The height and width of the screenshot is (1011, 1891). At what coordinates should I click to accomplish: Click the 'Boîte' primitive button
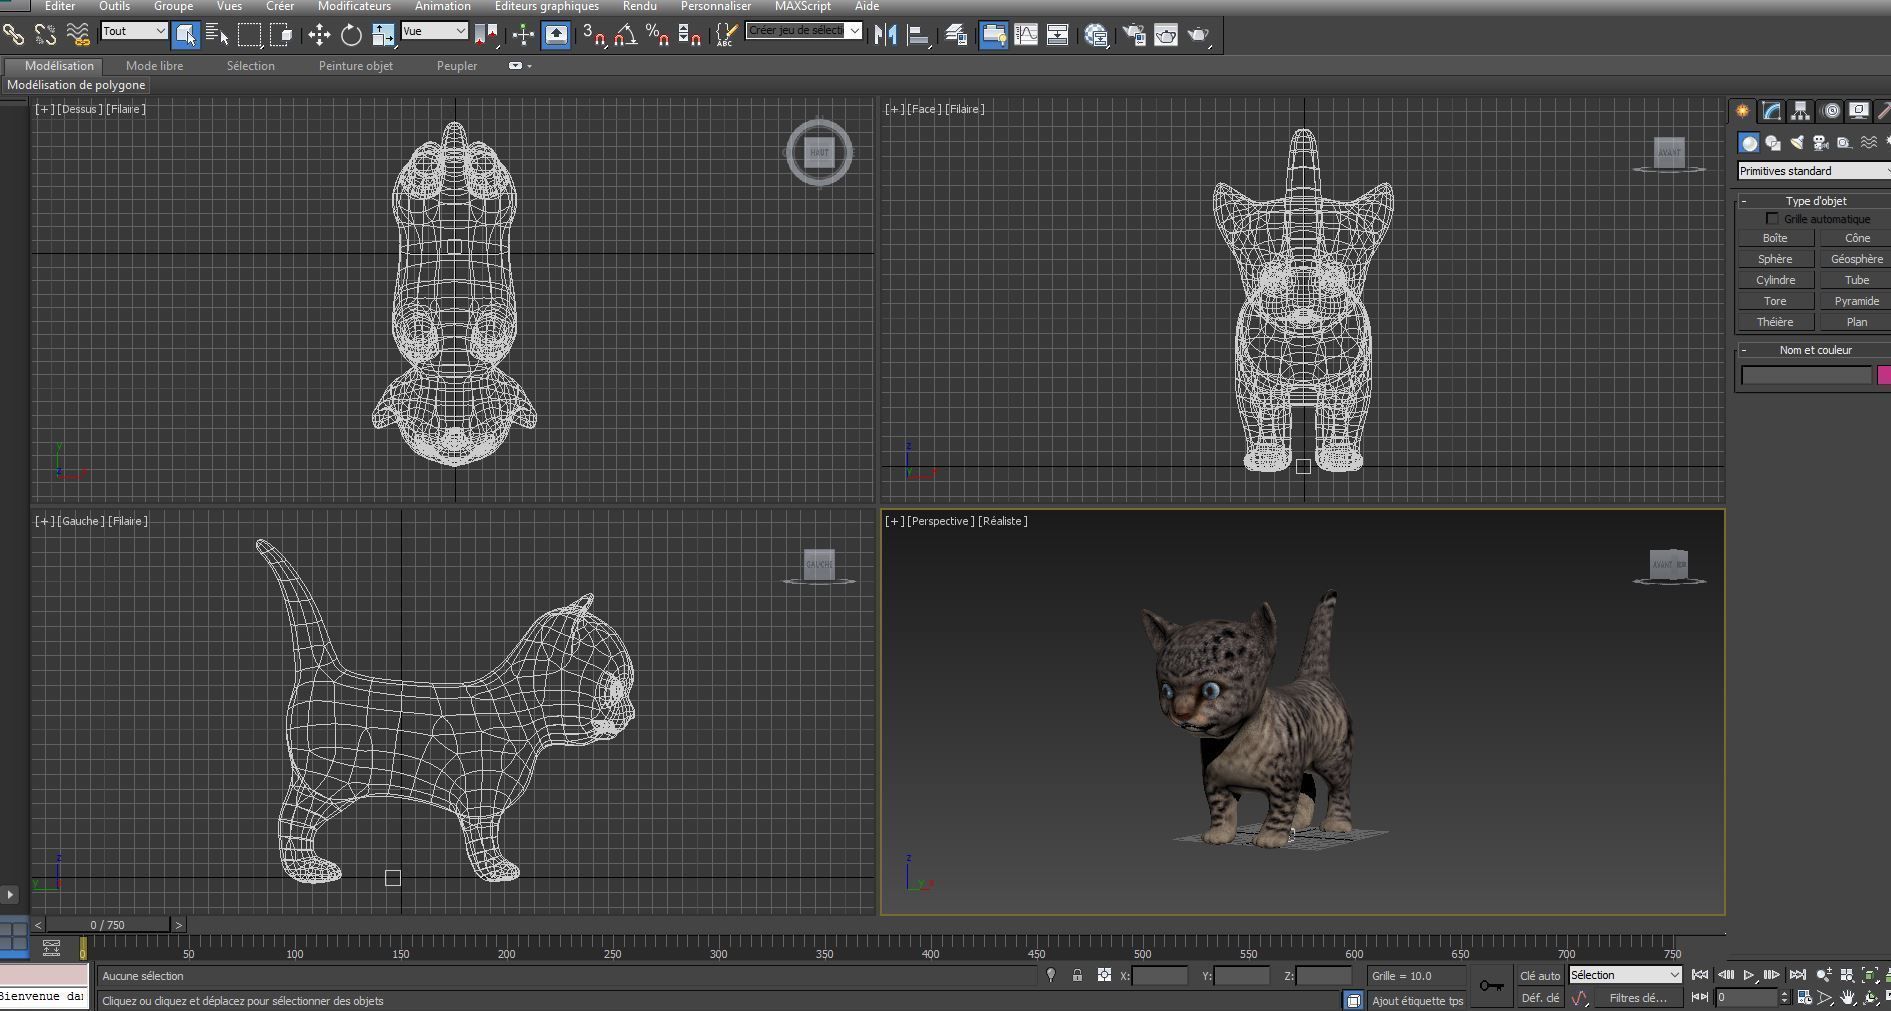1775,238
